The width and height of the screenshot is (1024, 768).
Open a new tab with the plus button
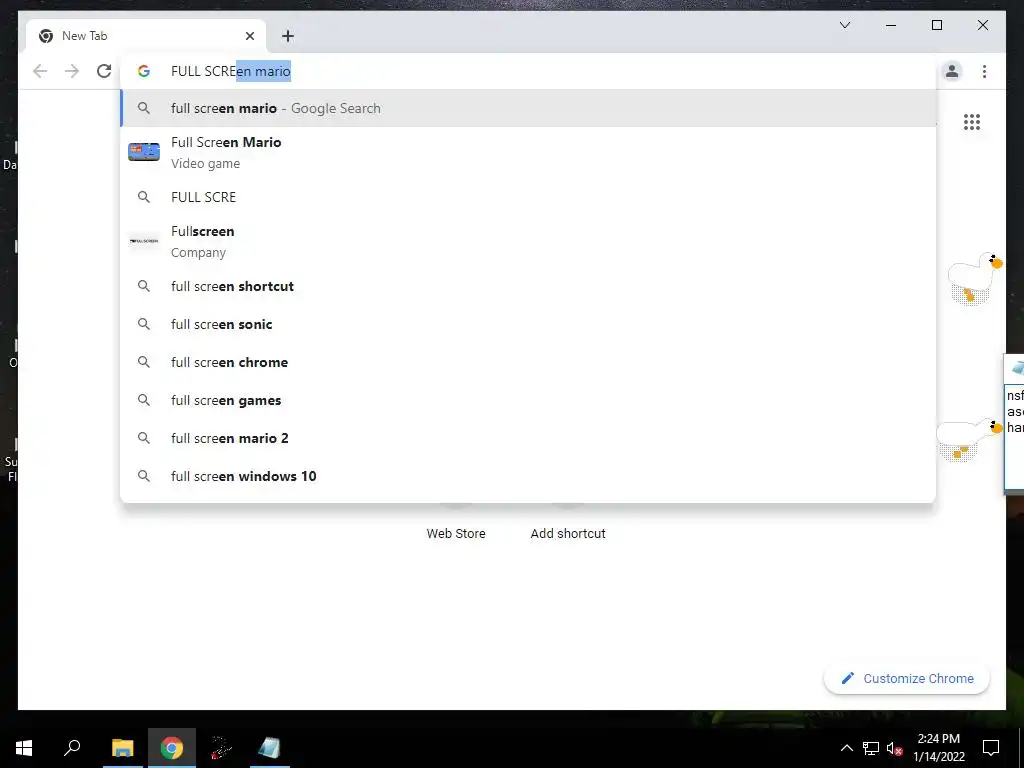pos(288,36)
